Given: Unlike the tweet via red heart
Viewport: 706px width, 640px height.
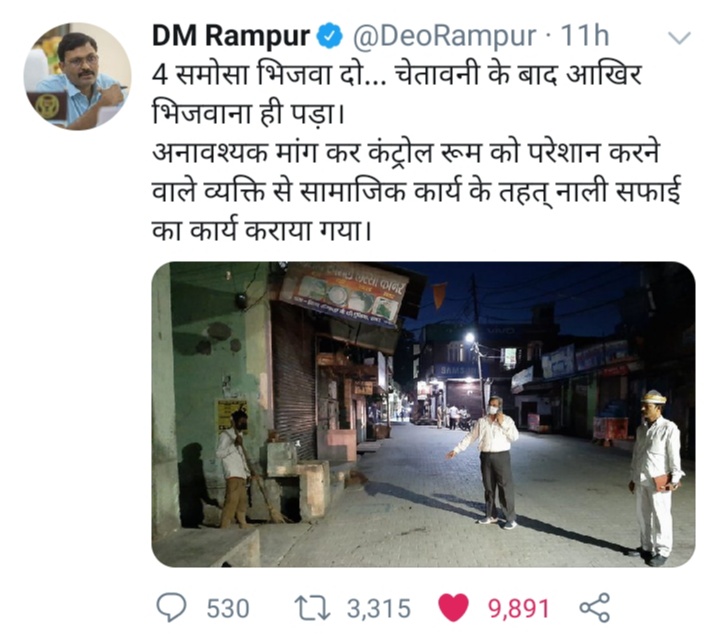Looking at the screenshot, I should (x=453, y=608).
